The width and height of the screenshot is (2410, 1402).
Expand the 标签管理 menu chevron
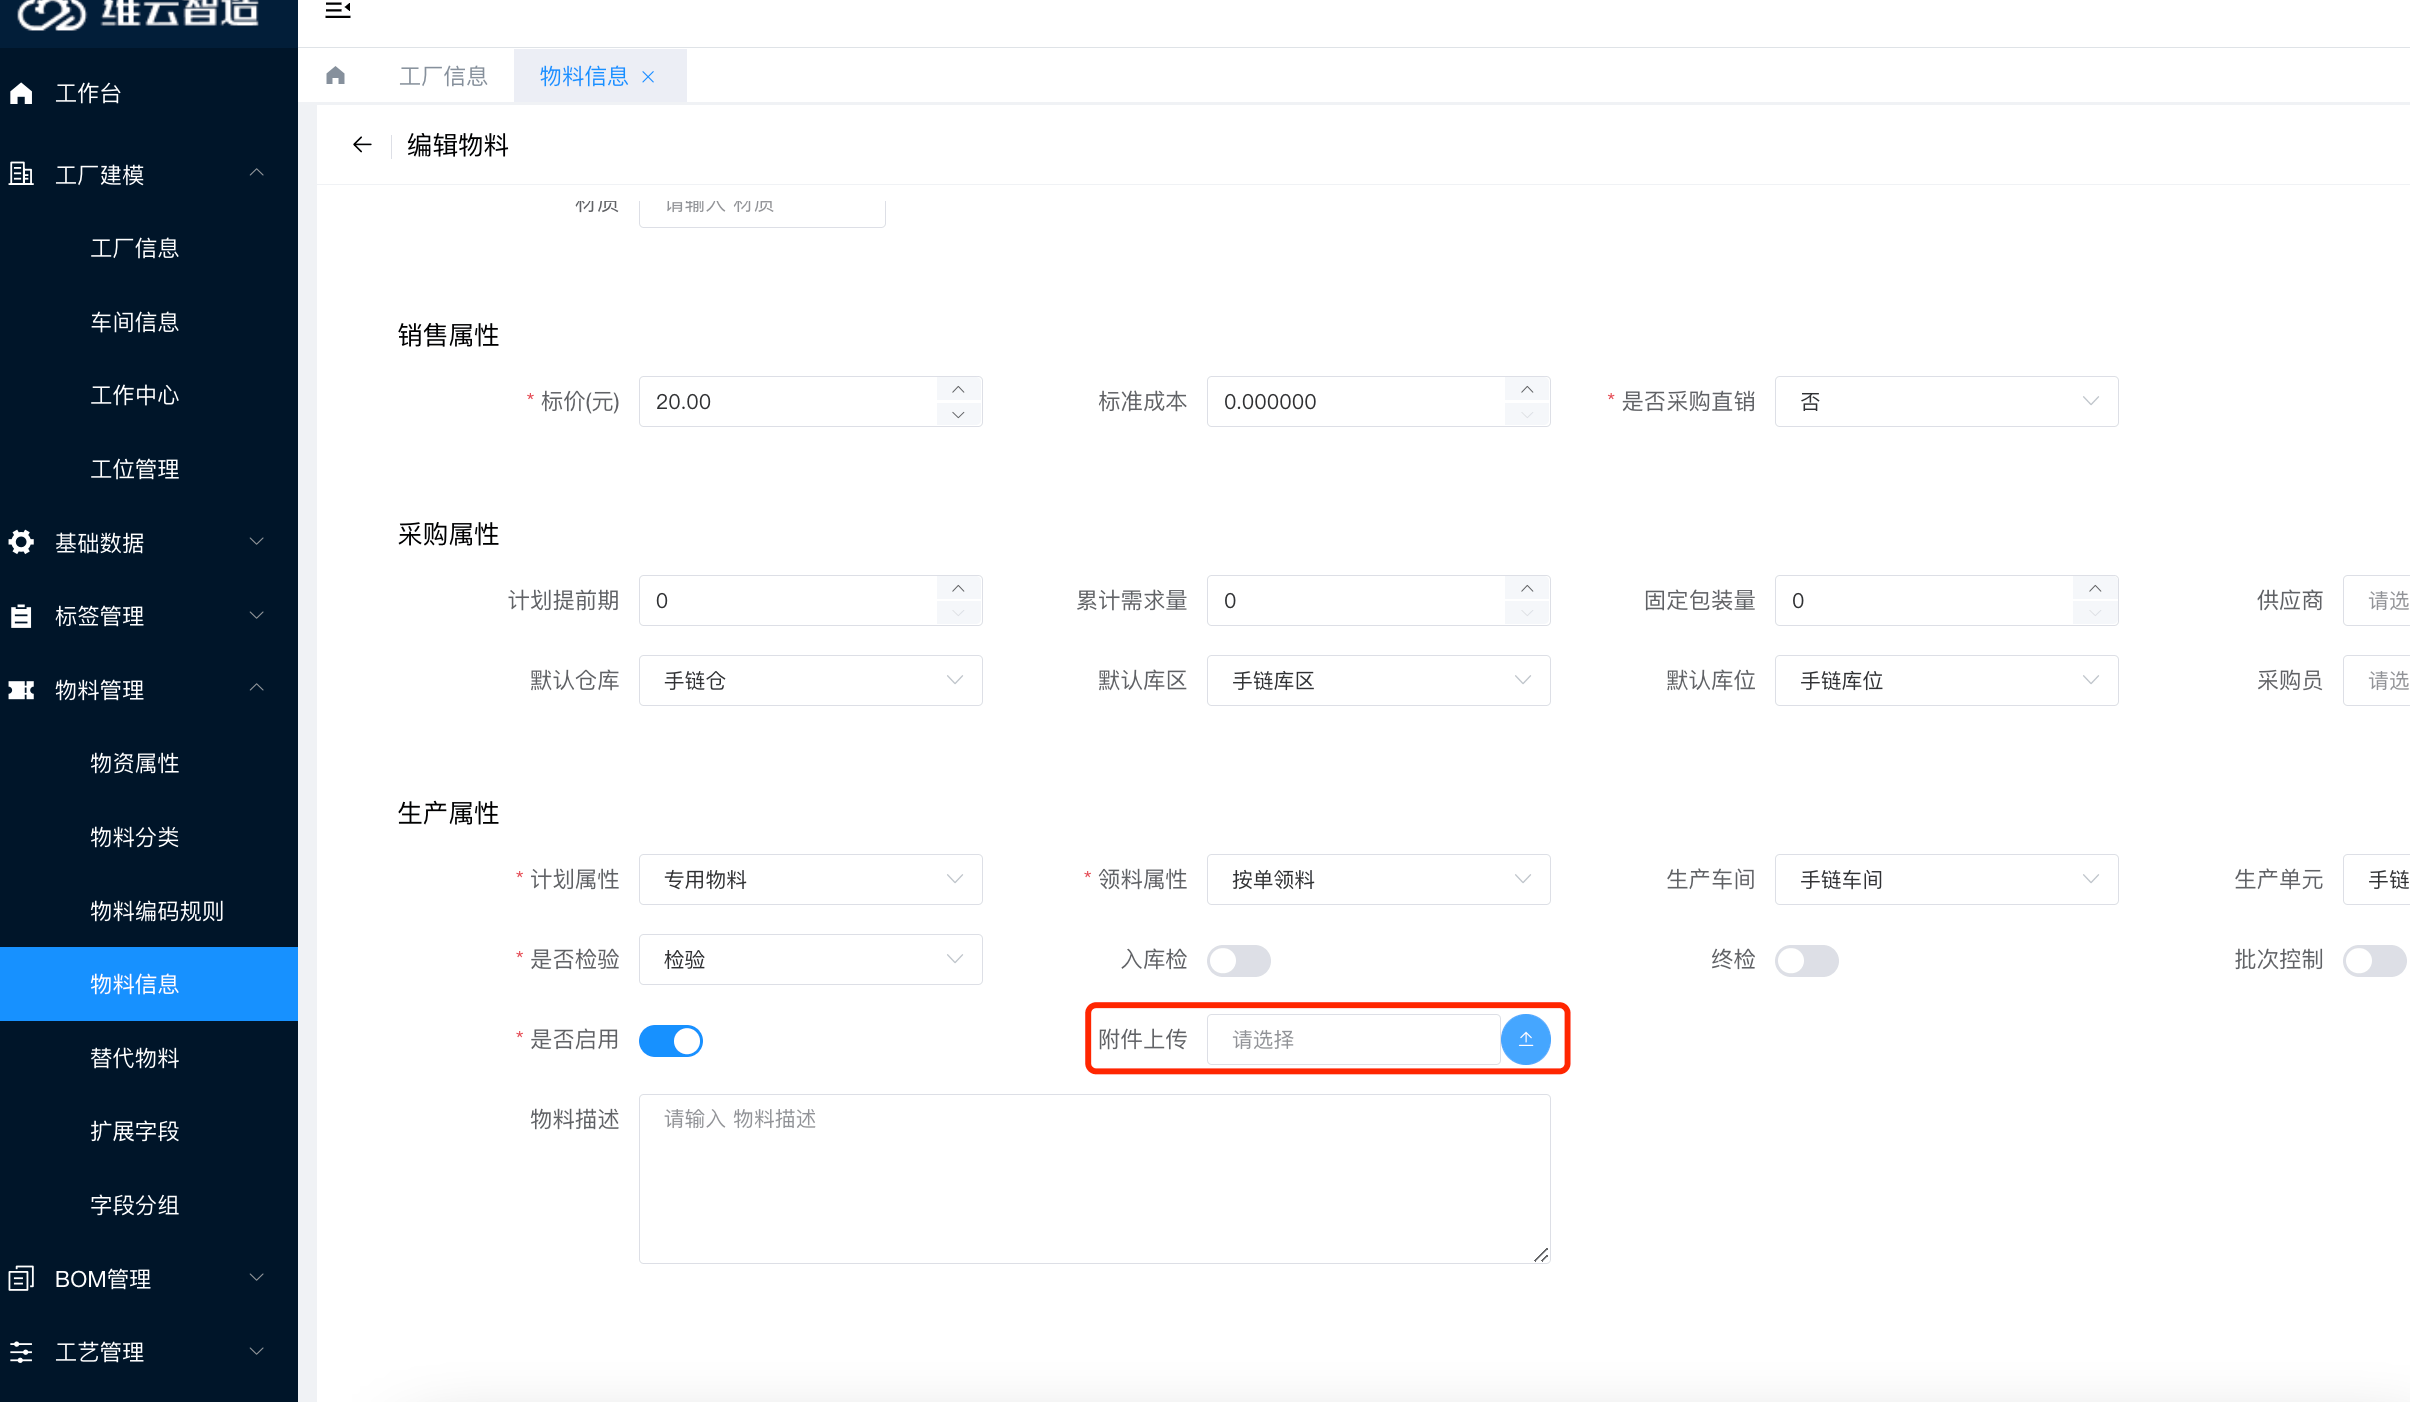pyautogui.click(x=256, y=615)
